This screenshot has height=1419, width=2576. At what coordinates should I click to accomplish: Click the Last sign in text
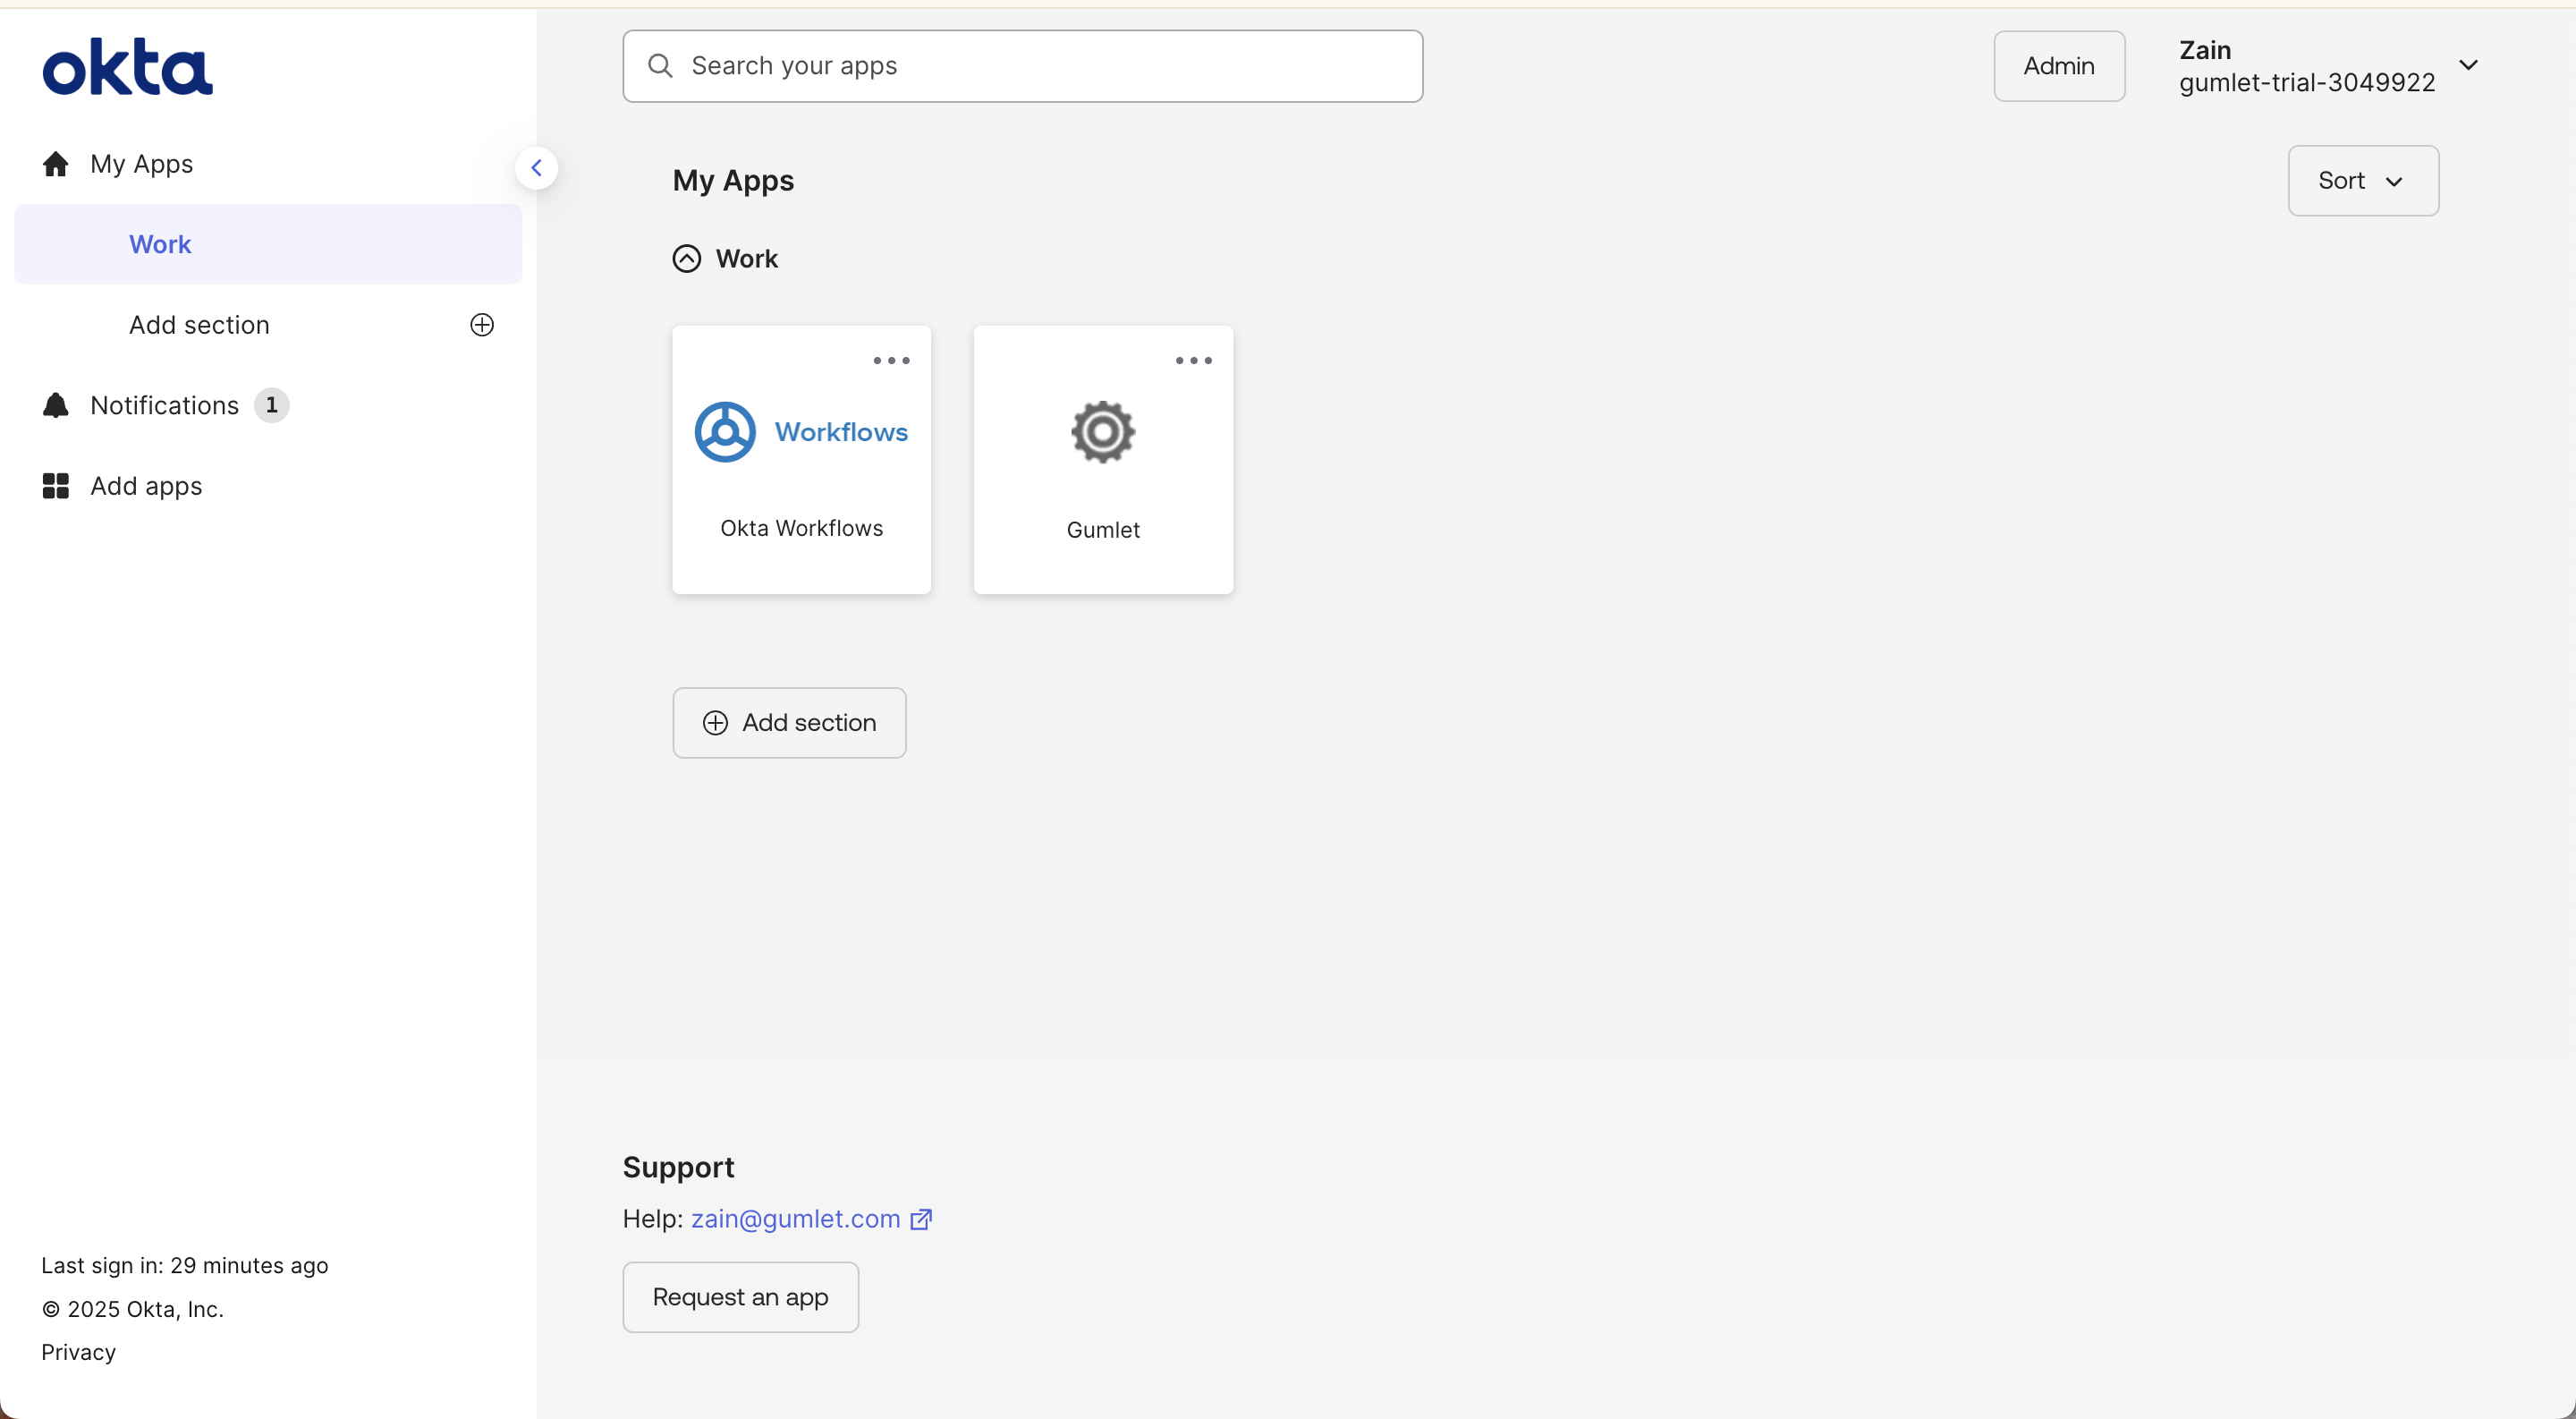(184, 1265)
